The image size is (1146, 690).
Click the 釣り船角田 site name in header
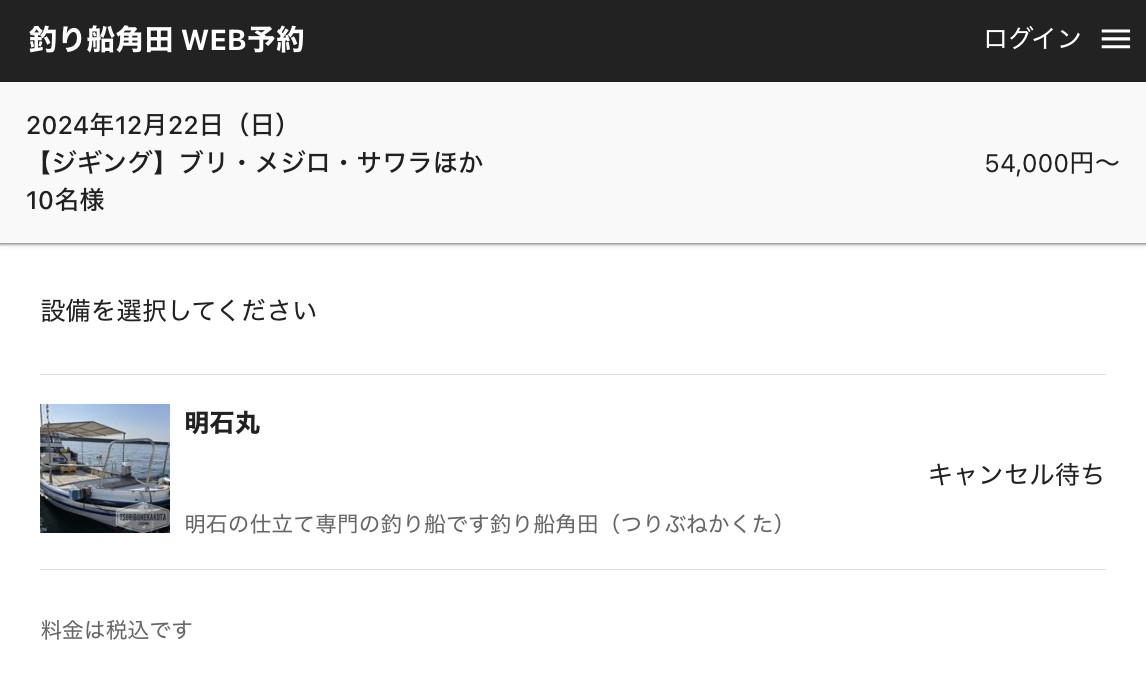100,39
